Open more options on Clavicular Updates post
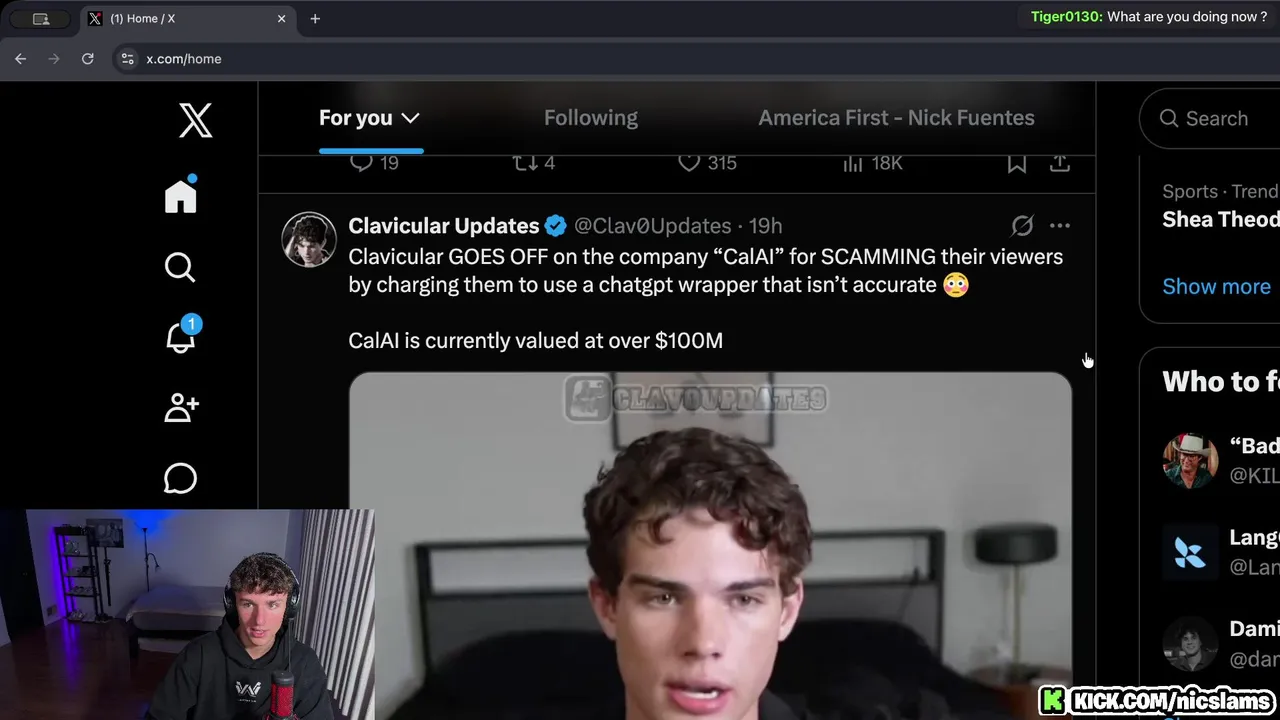This screenshot has height=720, width=1280. 1060,226
